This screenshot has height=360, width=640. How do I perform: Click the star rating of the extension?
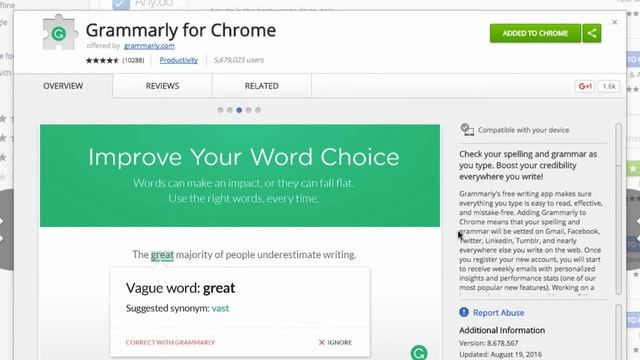[102, 60]
